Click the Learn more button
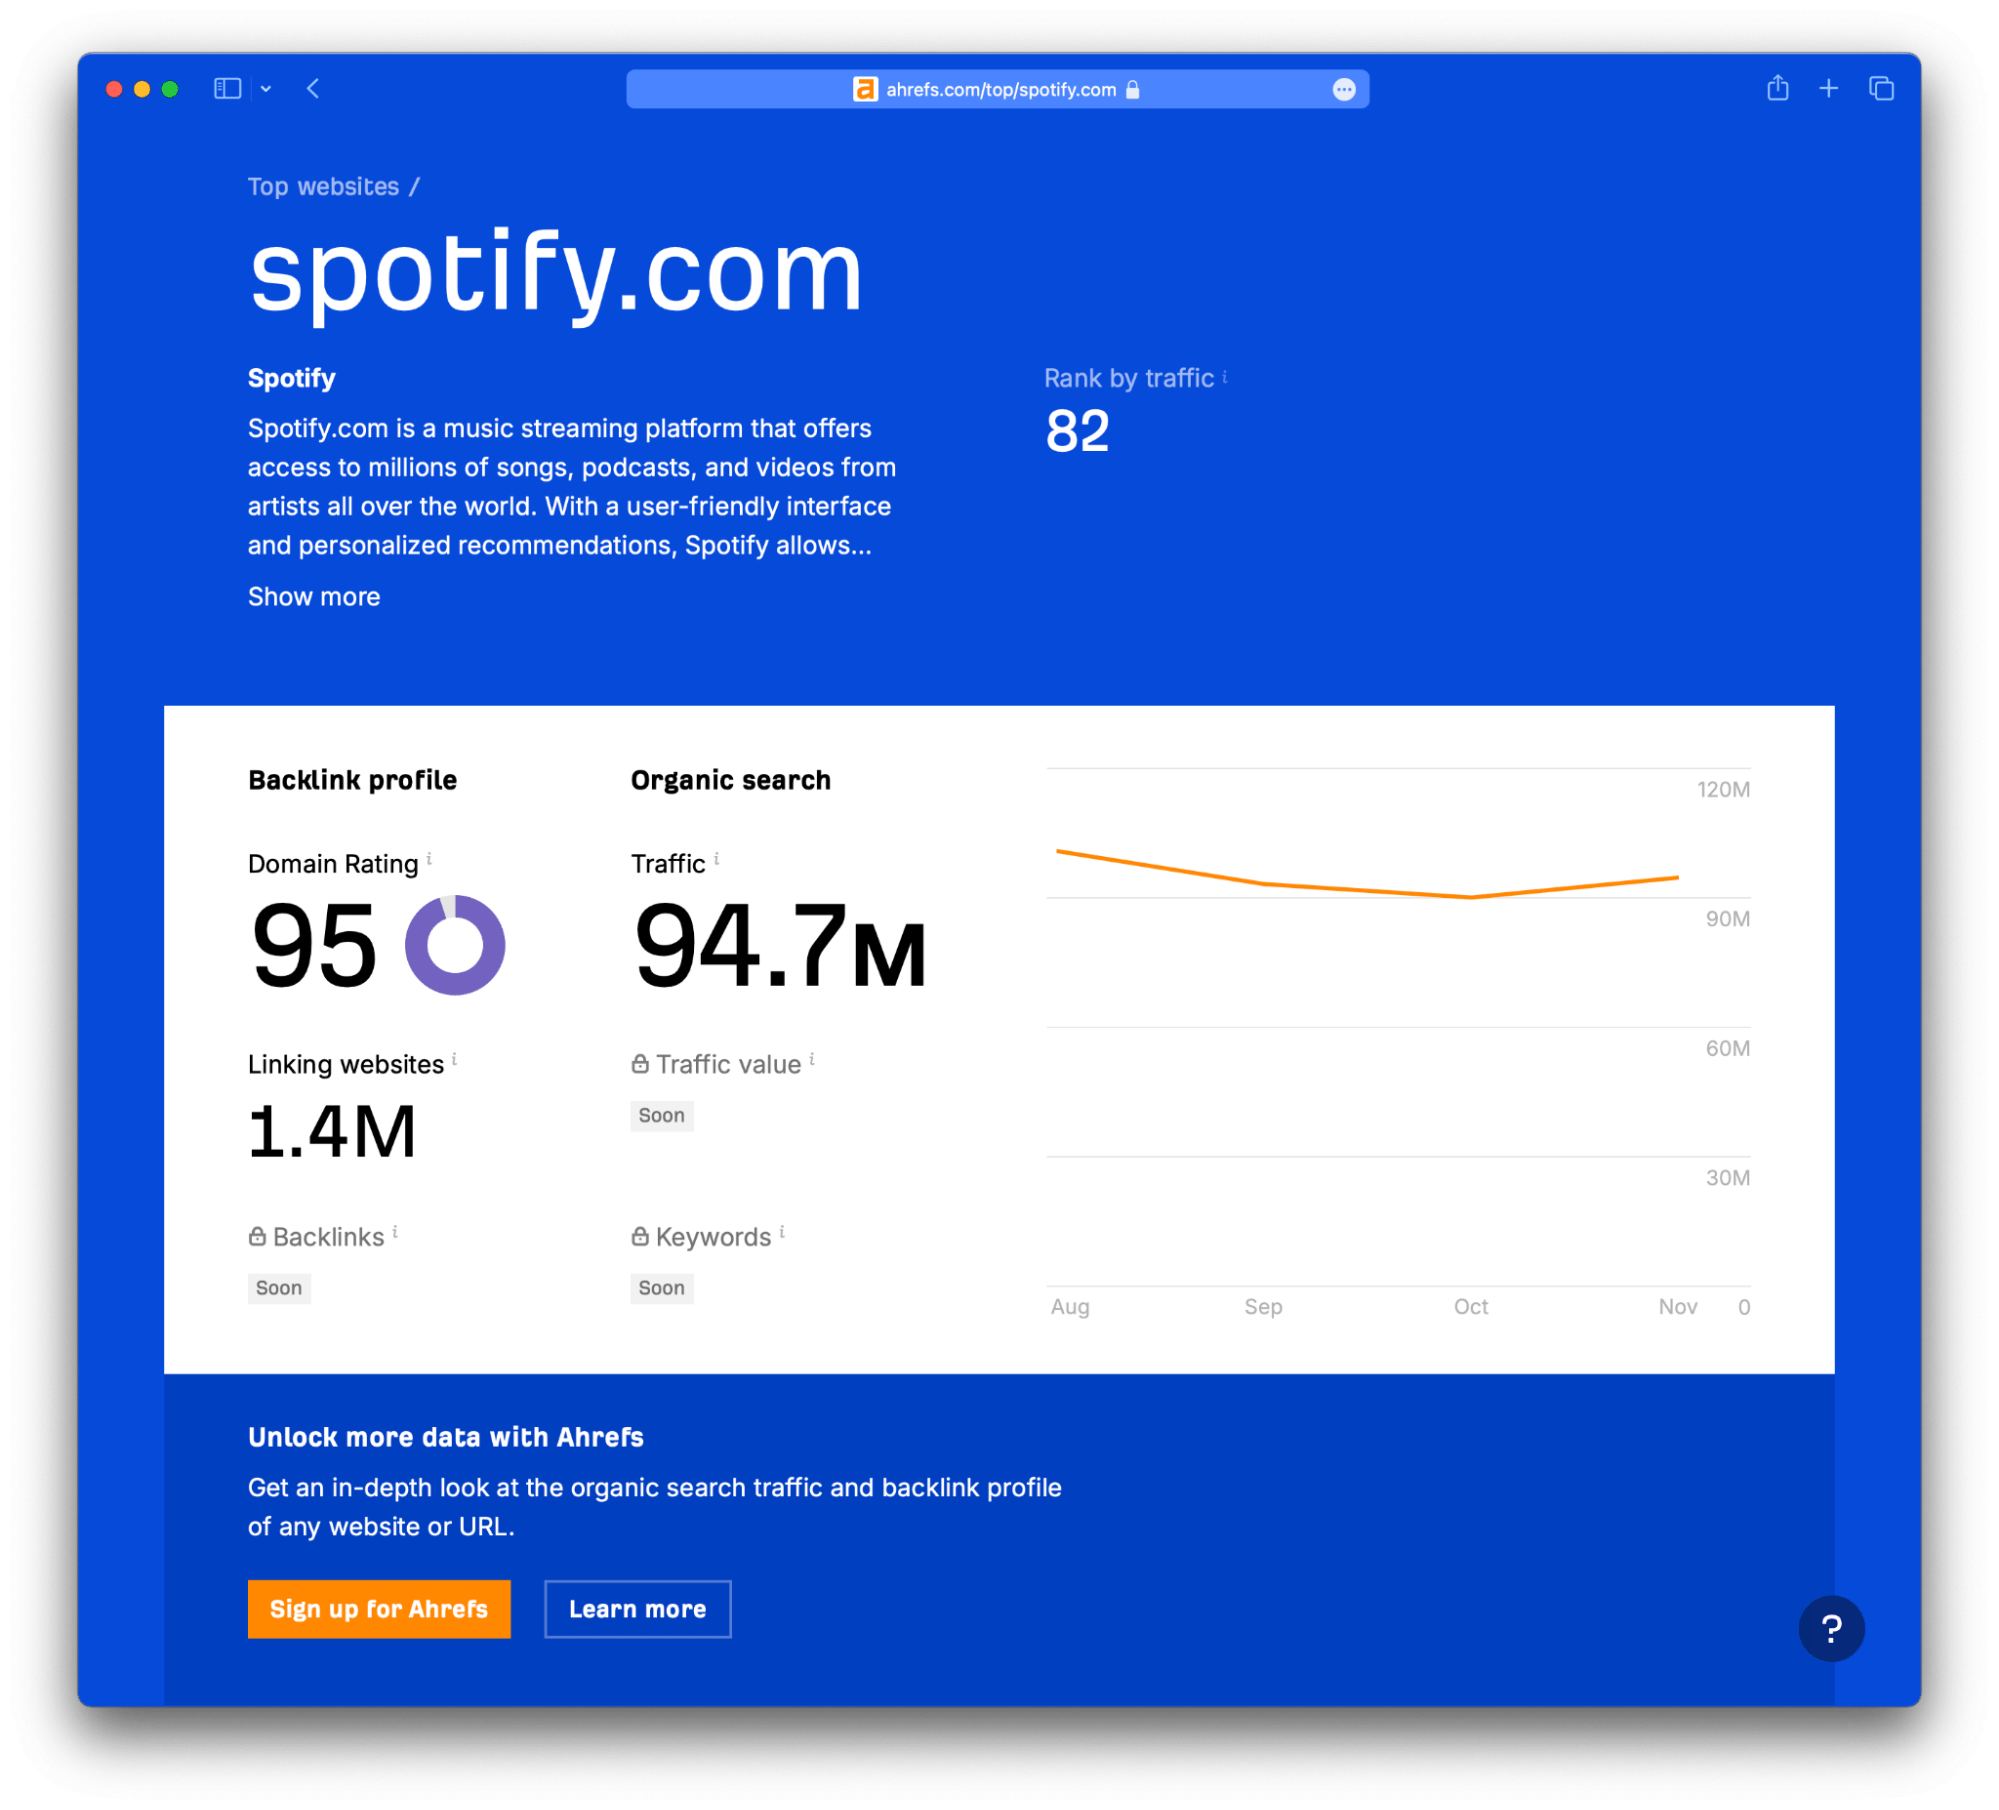The height and width of the screenshot is (1810, 1999). point(637,1609)
